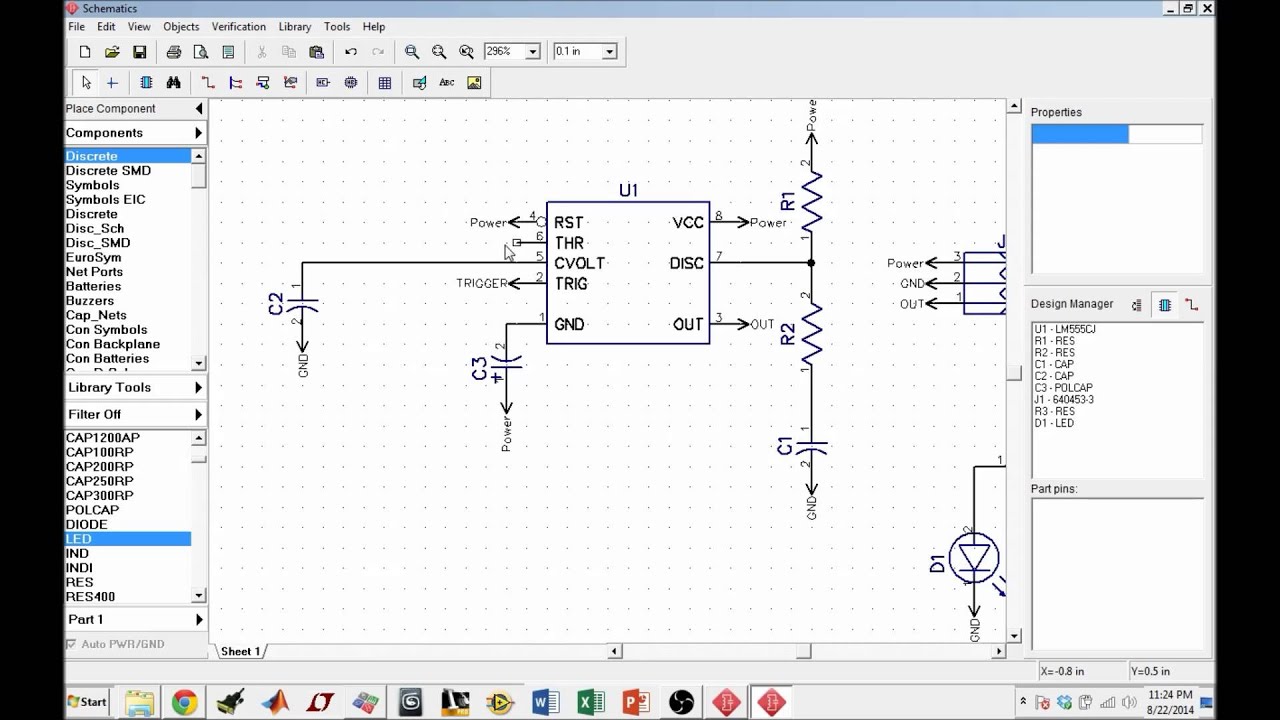This screenshot has width=1280, height=720.
Task: Open the Library menu
Action: [x=295, y=27]
